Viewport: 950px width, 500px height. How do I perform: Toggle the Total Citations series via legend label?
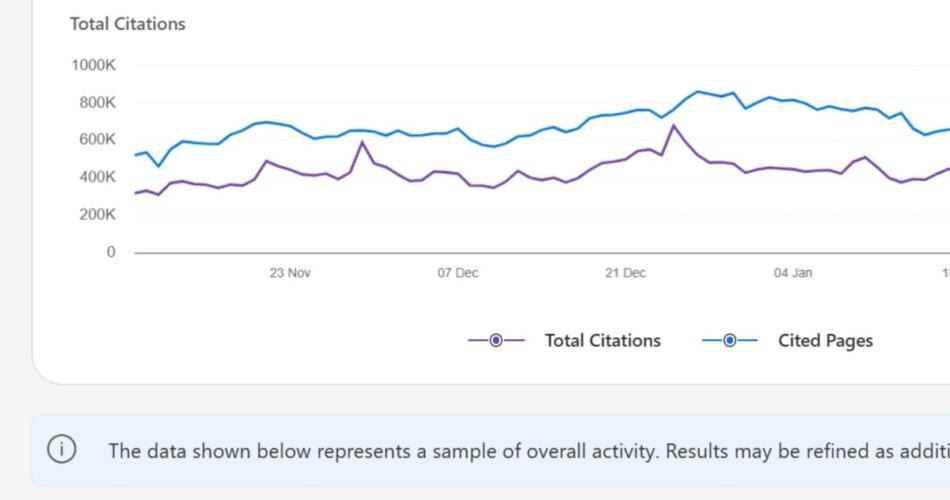tap(602, 341)
